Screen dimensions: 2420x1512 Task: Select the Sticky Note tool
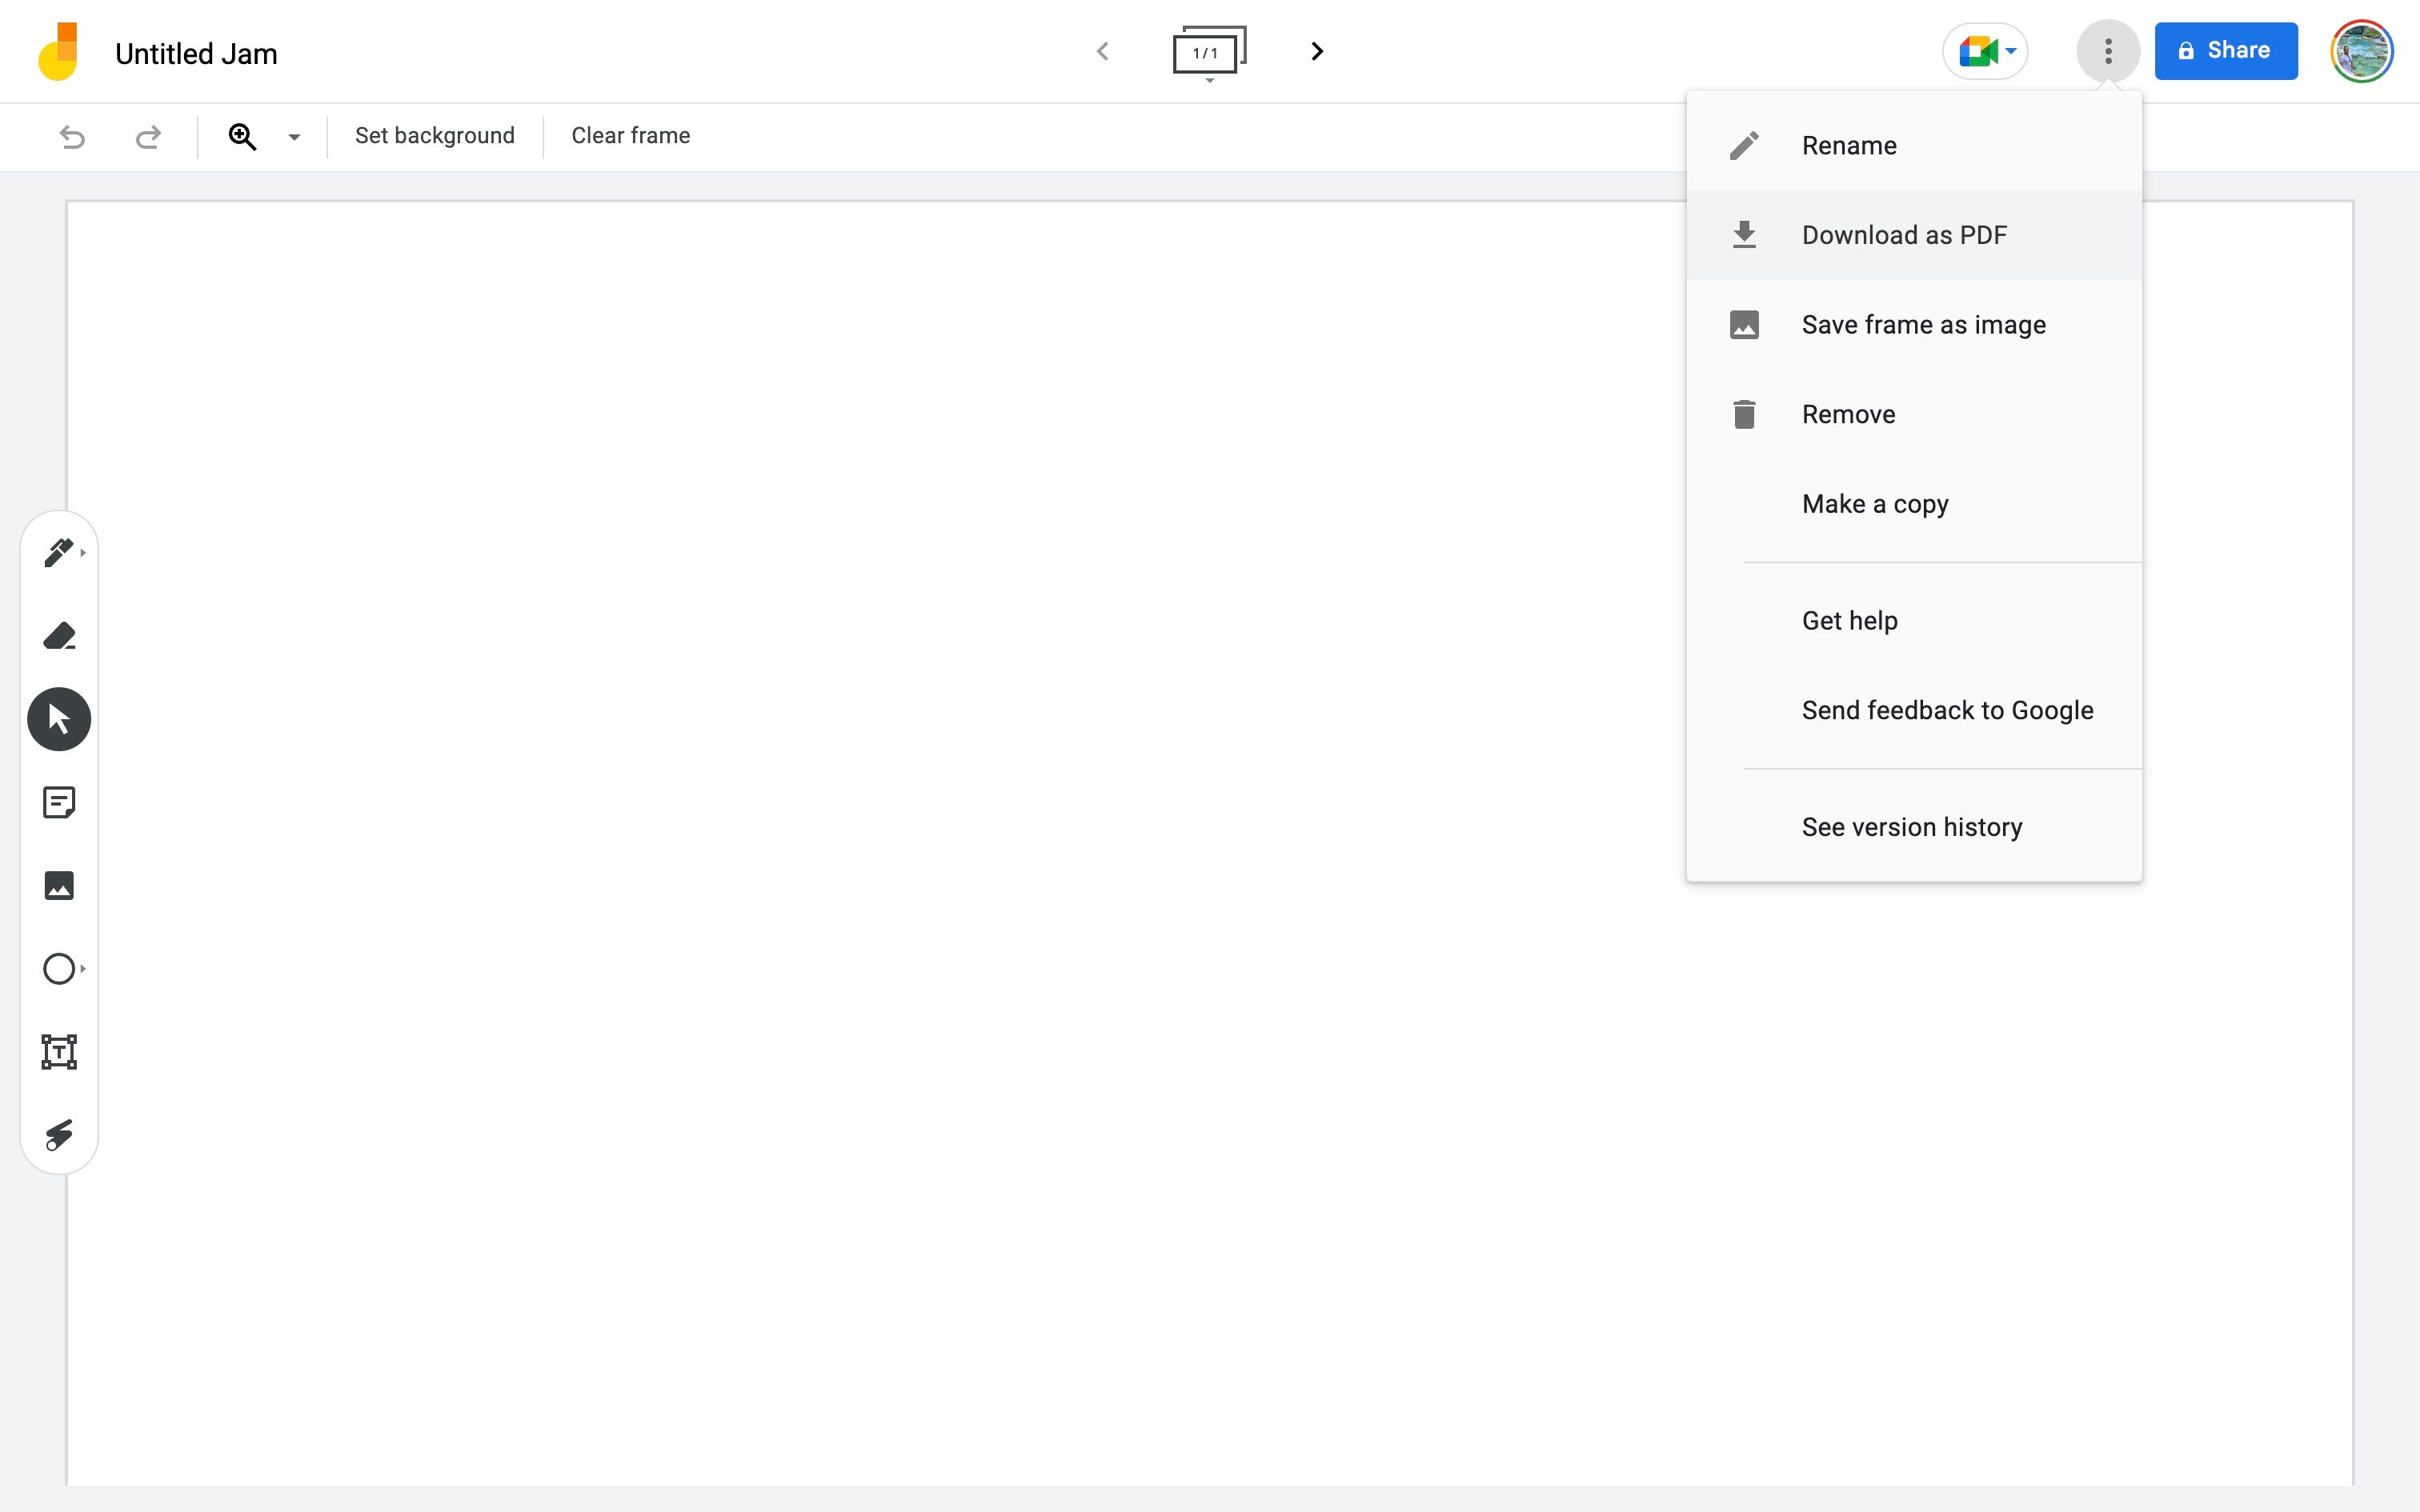pyautogui.click(x=59, y=802)
